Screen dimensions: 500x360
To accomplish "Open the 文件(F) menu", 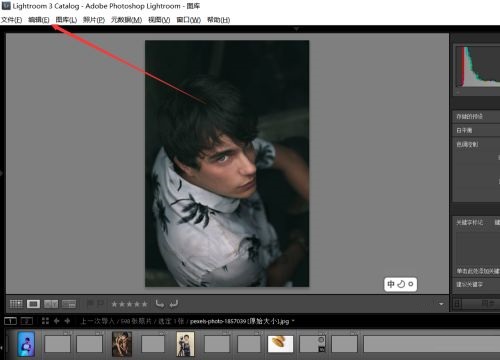I will [x=11, y=20].
